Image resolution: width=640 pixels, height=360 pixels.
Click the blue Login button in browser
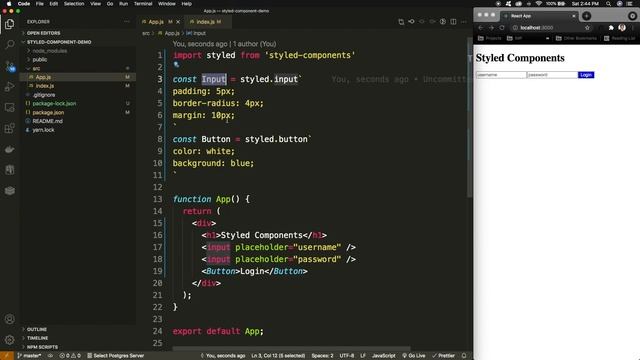[x=586, y=75]
